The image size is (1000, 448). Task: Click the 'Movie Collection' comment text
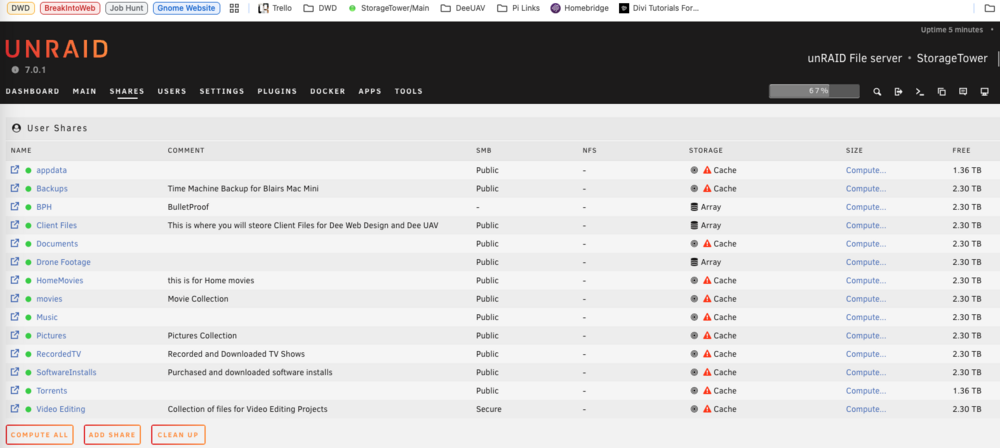pyautogui.click(x=198, y=299)
